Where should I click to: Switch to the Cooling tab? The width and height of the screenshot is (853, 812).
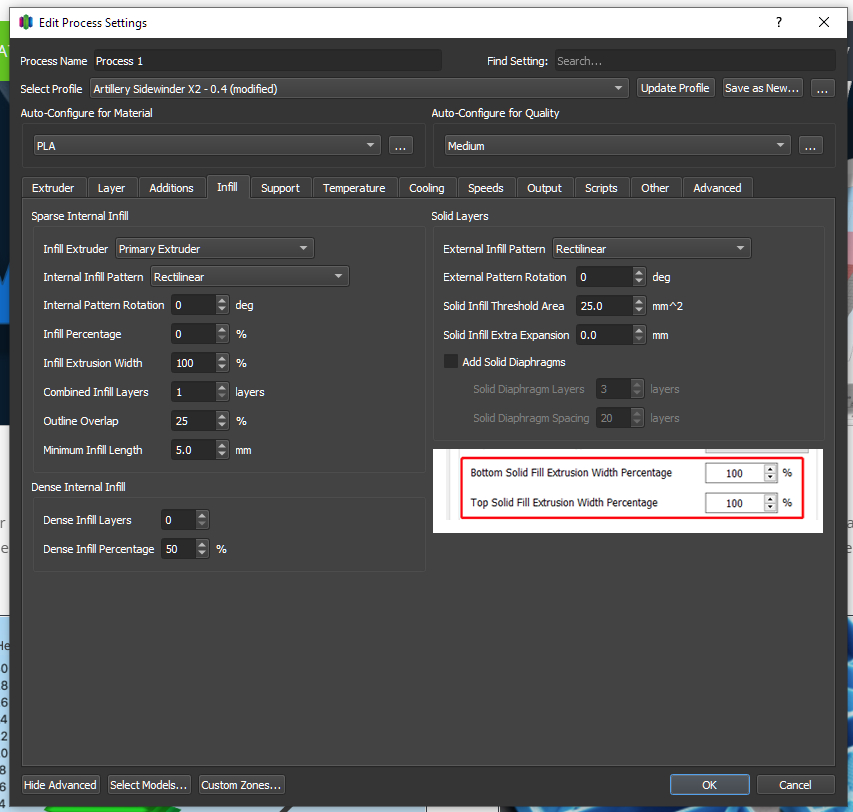[427, 188]
